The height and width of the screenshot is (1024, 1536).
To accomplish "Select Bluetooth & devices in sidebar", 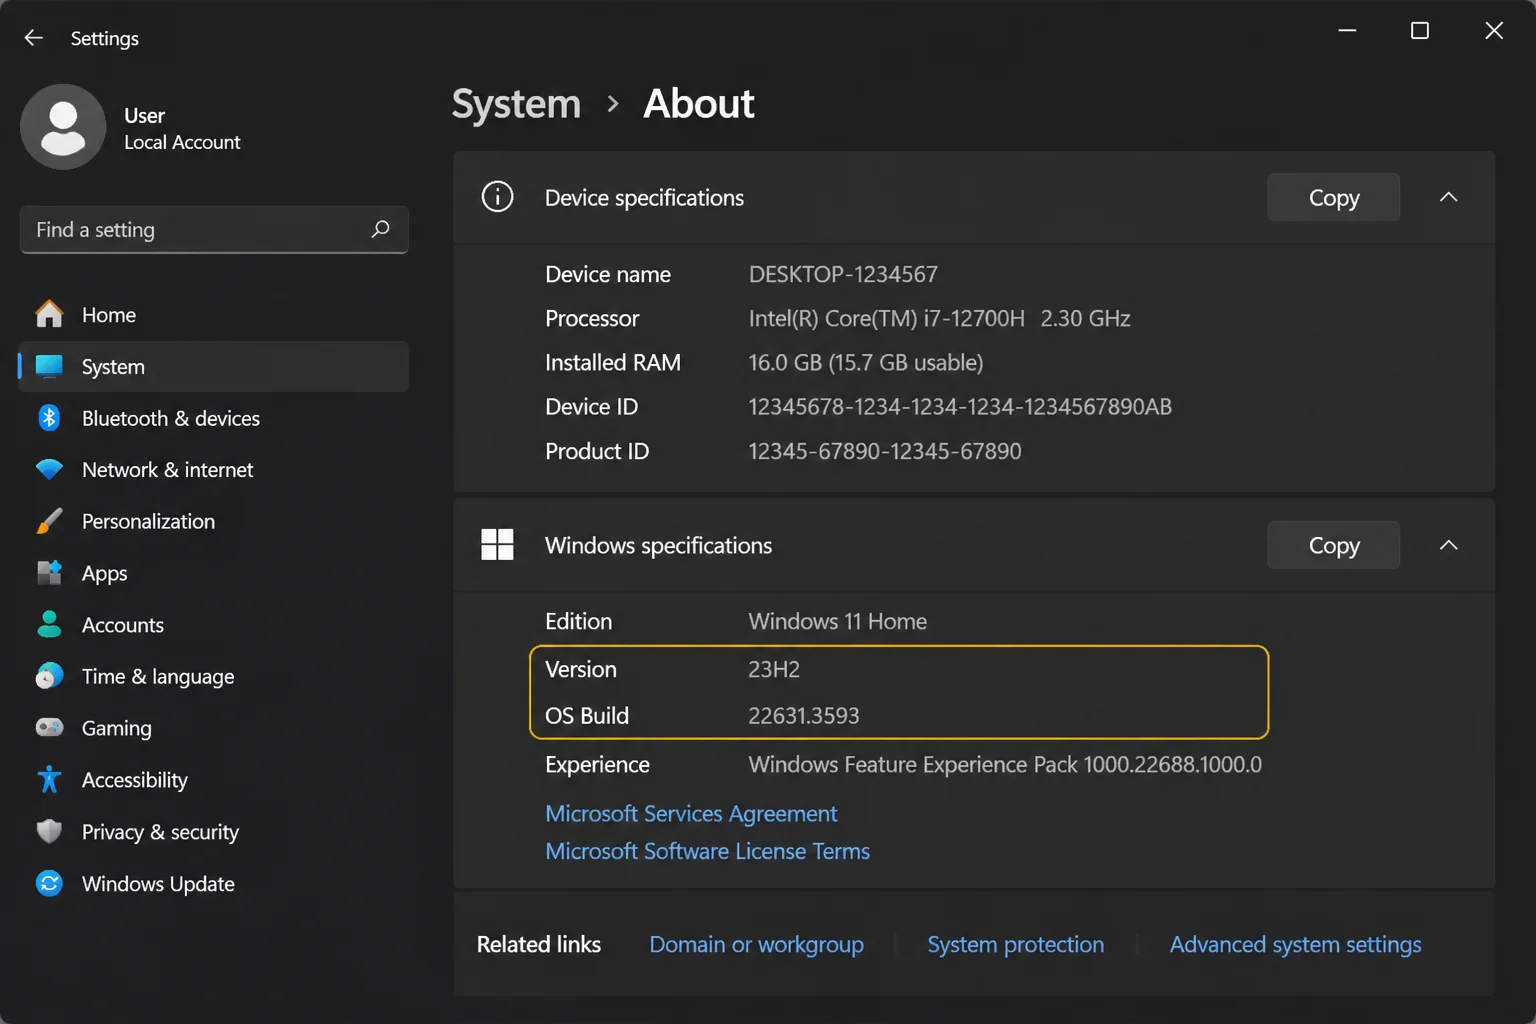I will click(x=171, y=418).
